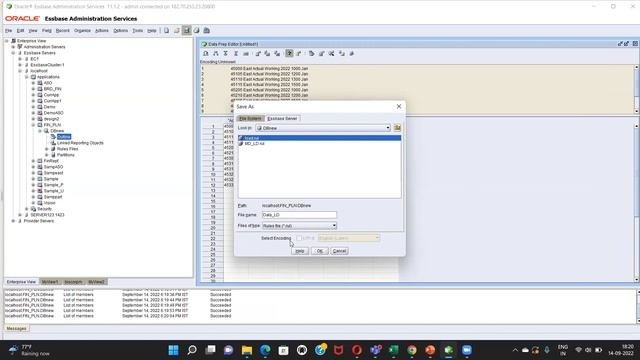Collapse the DBnew database node

pos(40,131)
